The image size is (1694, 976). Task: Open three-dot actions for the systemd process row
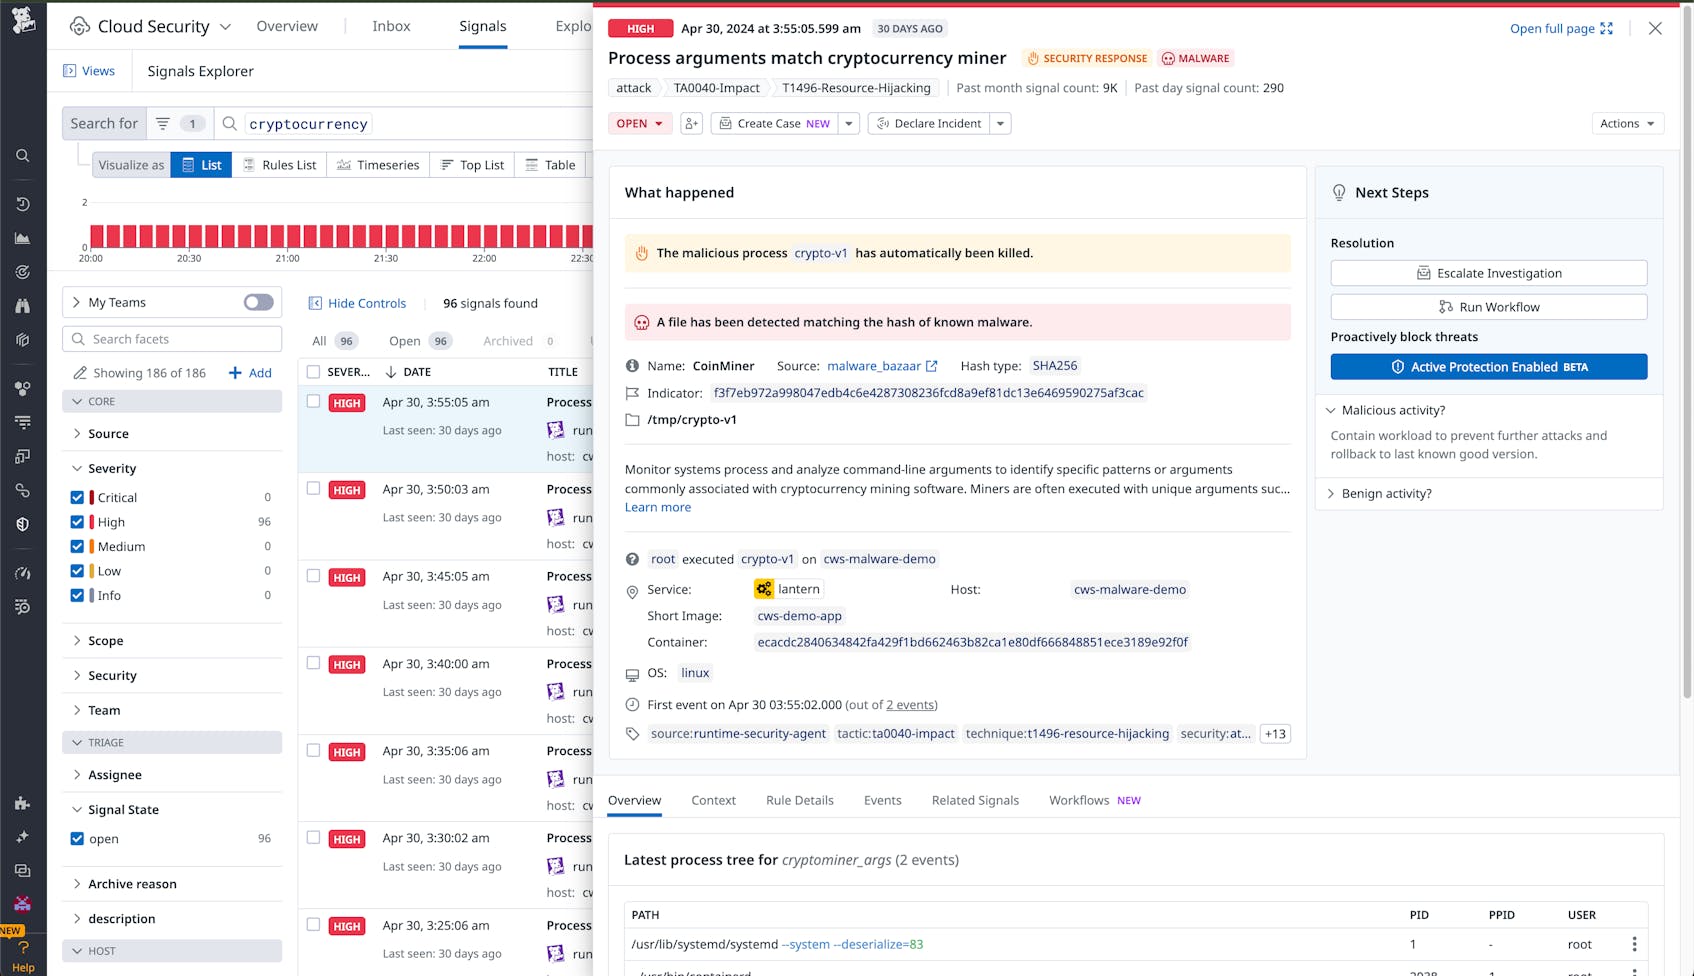[x=1634, y=944]
